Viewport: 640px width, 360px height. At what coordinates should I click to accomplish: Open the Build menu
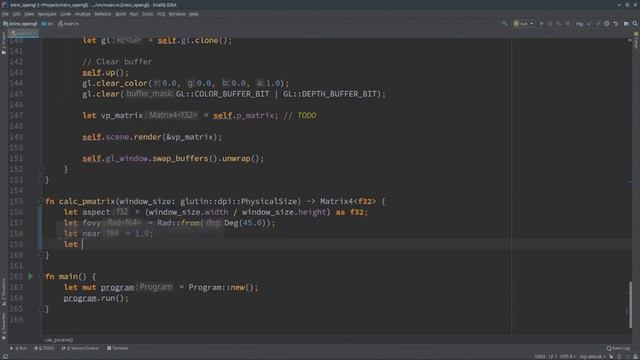120,14
